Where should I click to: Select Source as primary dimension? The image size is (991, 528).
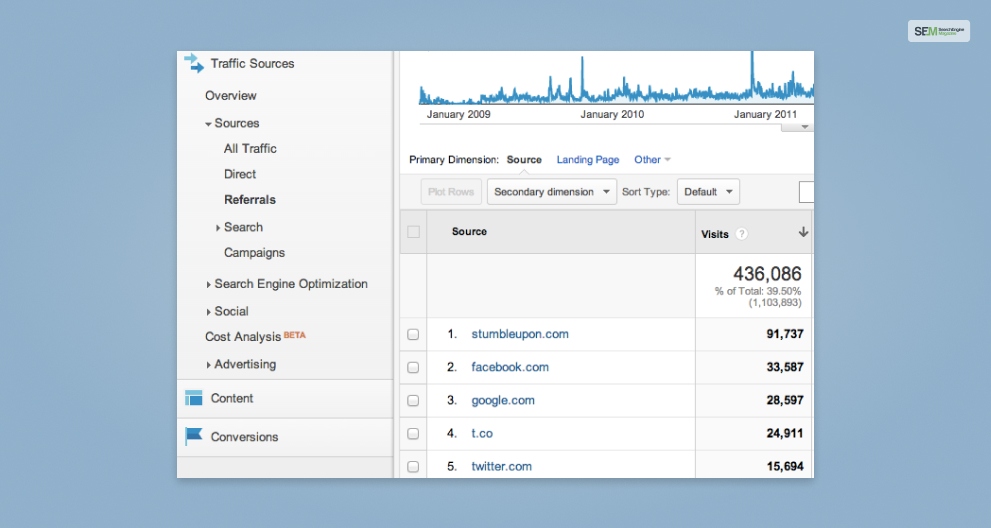tap(524, 159)
